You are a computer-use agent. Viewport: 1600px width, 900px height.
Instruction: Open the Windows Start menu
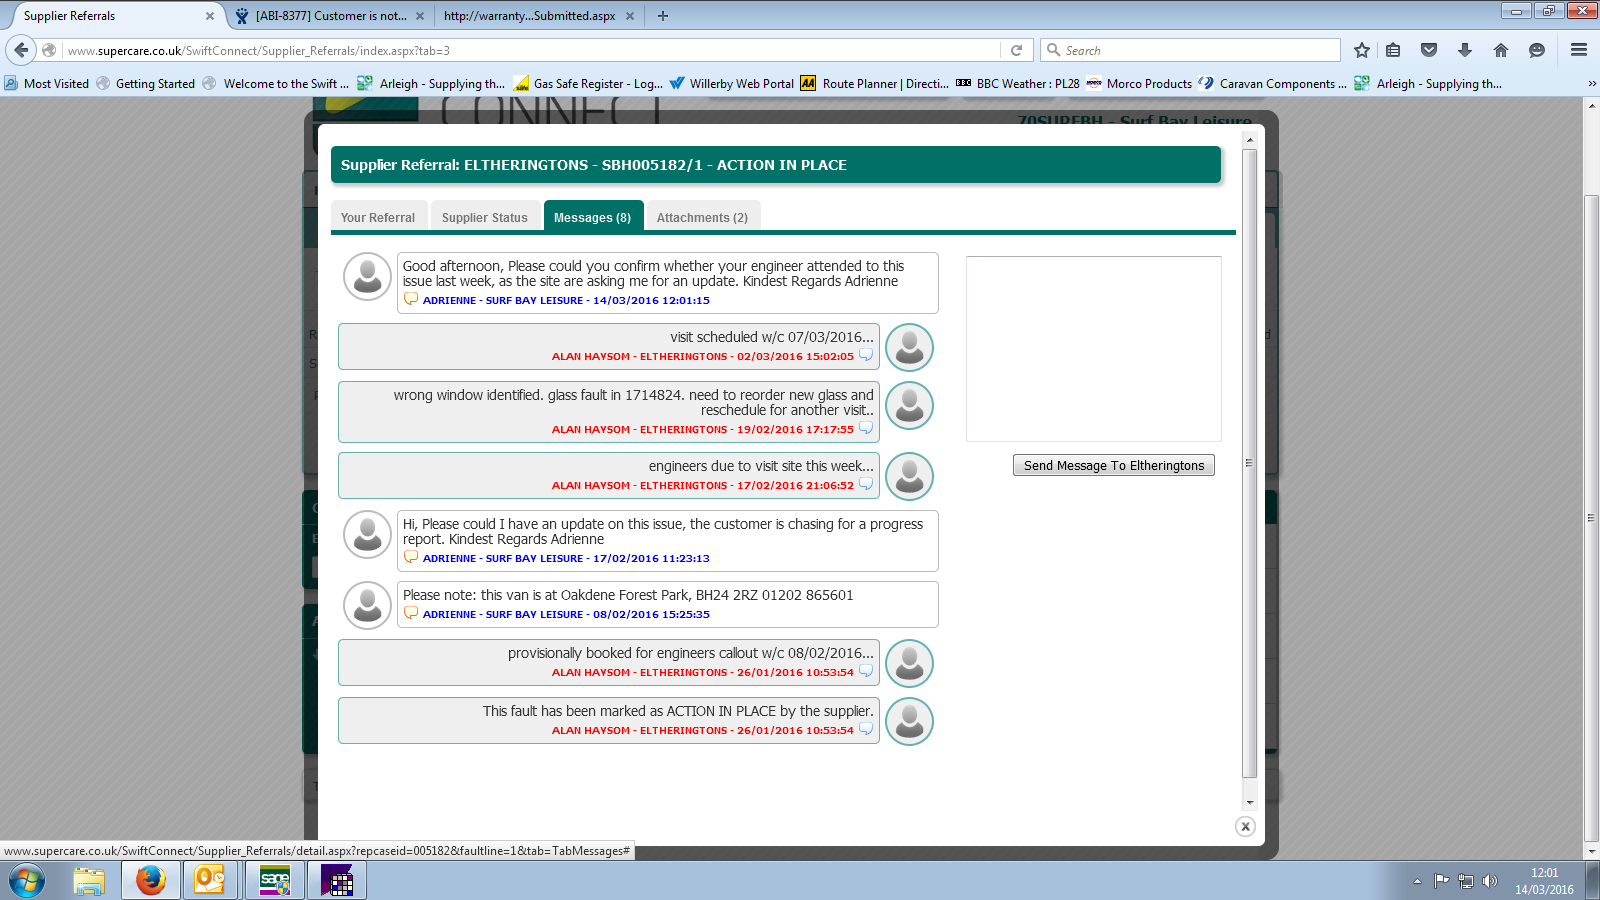tap(27, 881)
